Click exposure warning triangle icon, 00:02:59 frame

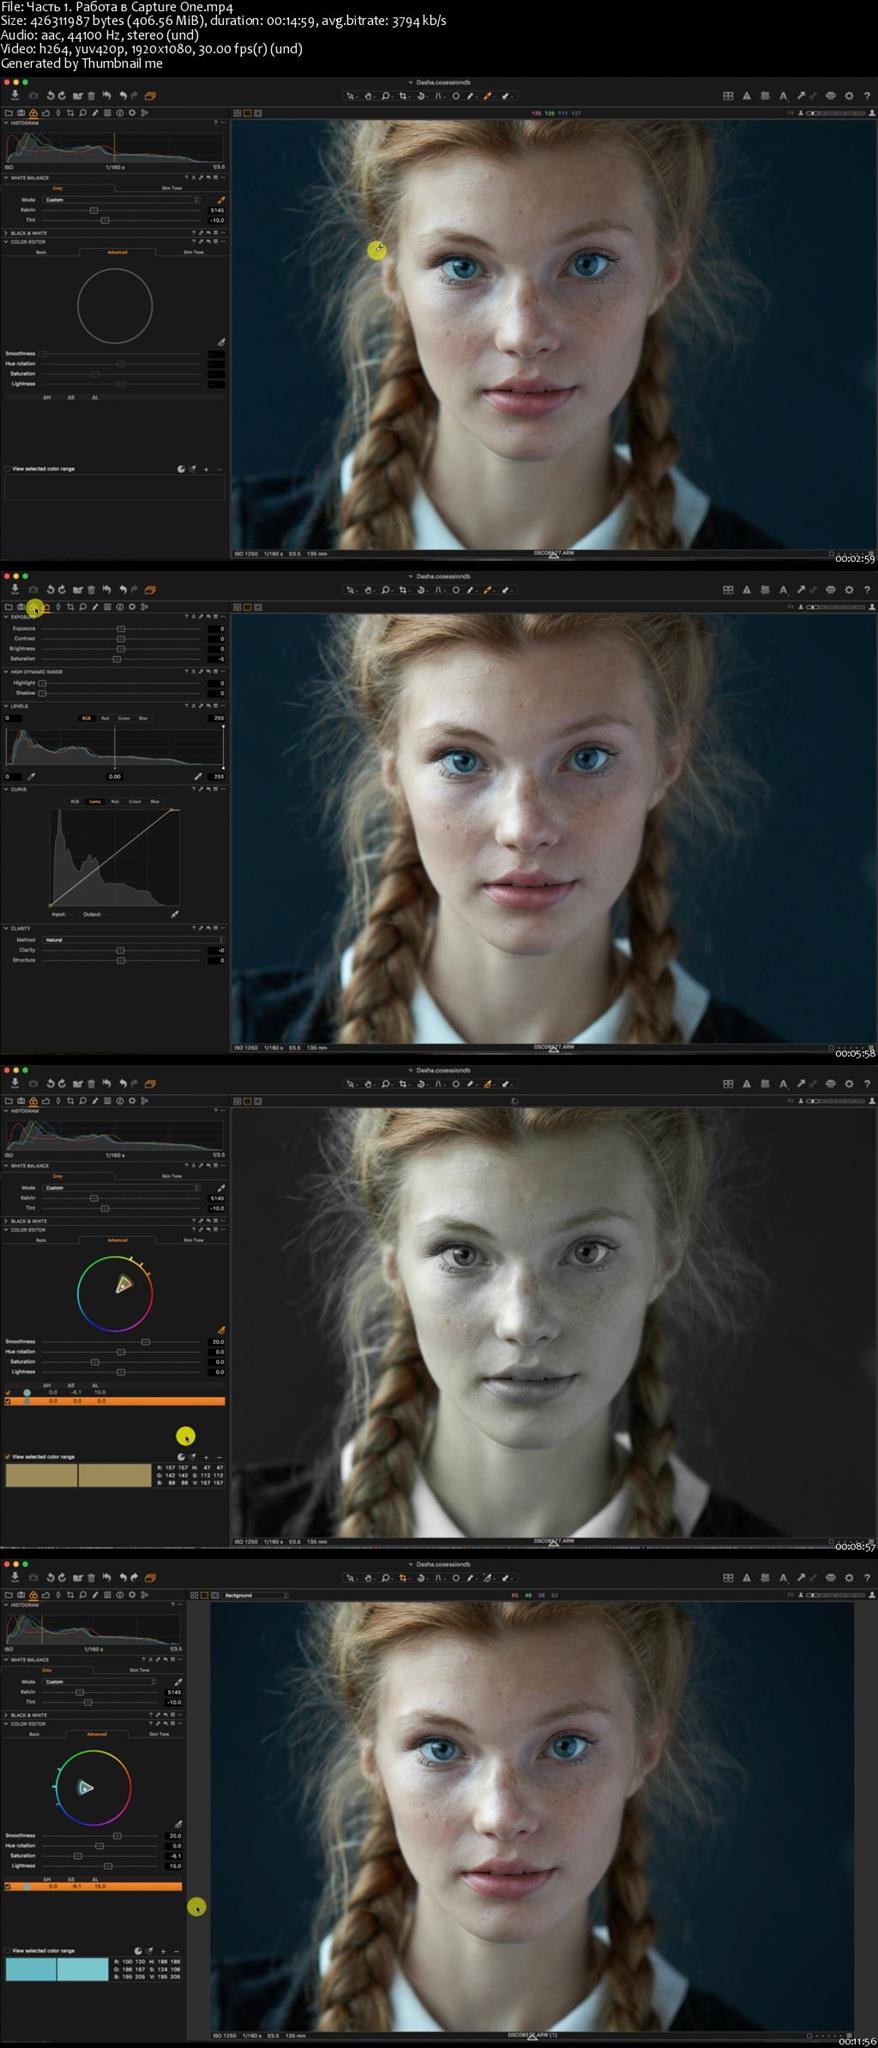coord(746,96)
